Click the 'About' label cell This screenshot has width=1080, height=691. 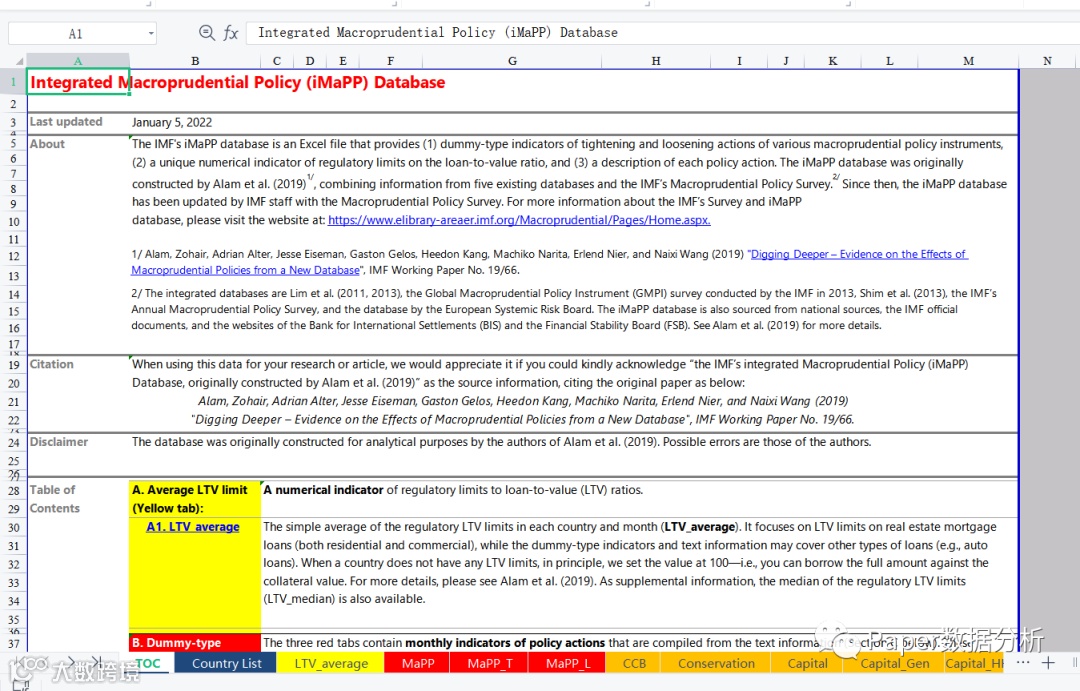click(47, 143)
